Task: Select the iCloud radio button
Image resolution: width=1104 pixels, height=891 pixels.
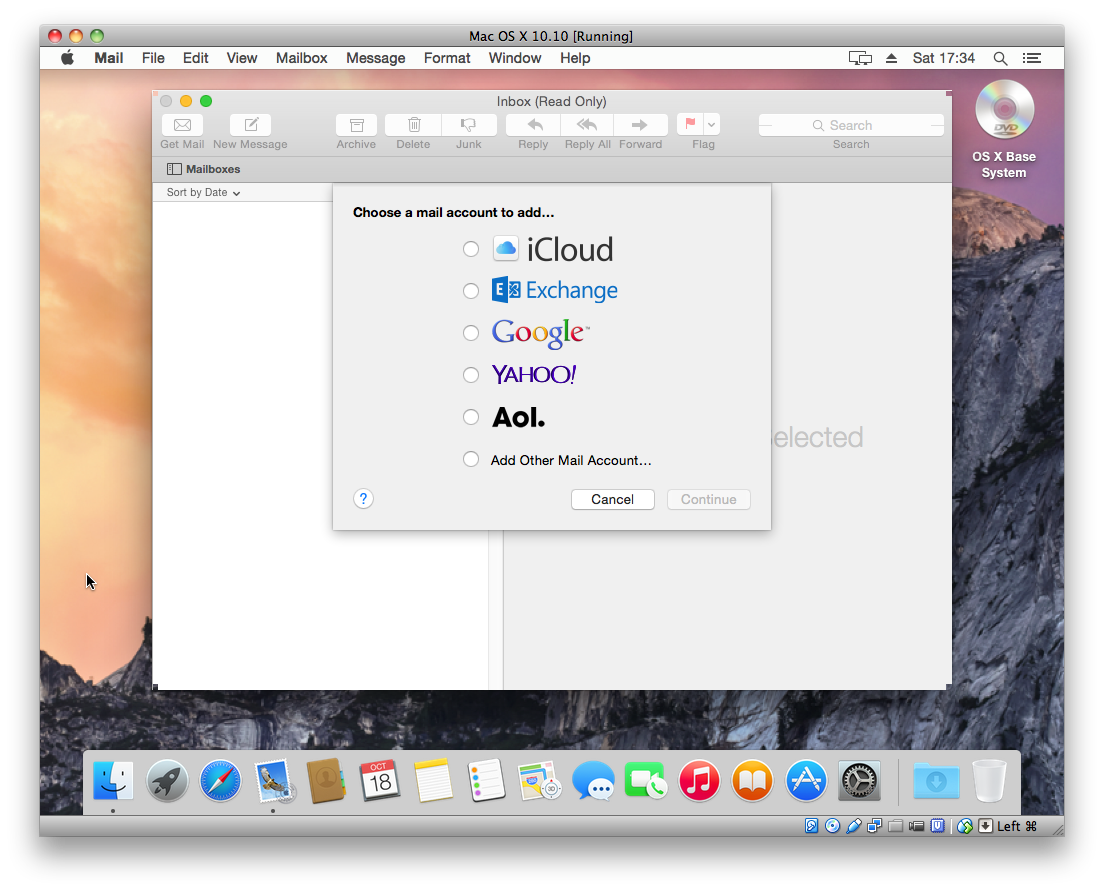Action: 471,249
